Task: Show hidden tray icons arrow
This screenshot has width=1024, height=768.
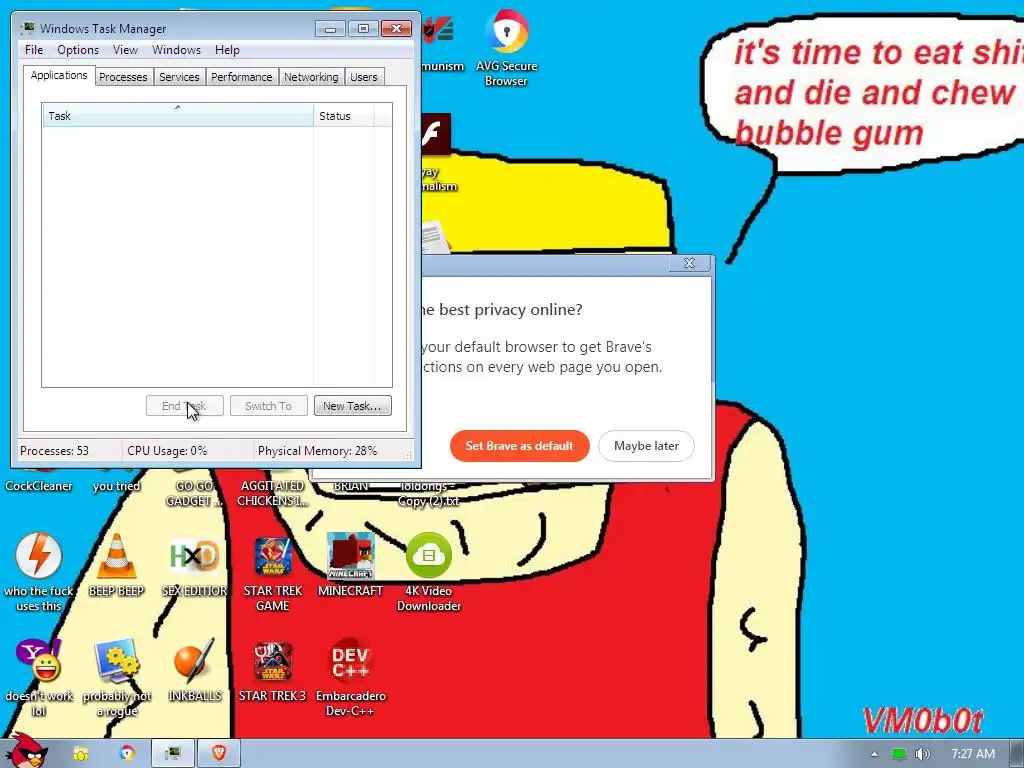Action: 874,754
